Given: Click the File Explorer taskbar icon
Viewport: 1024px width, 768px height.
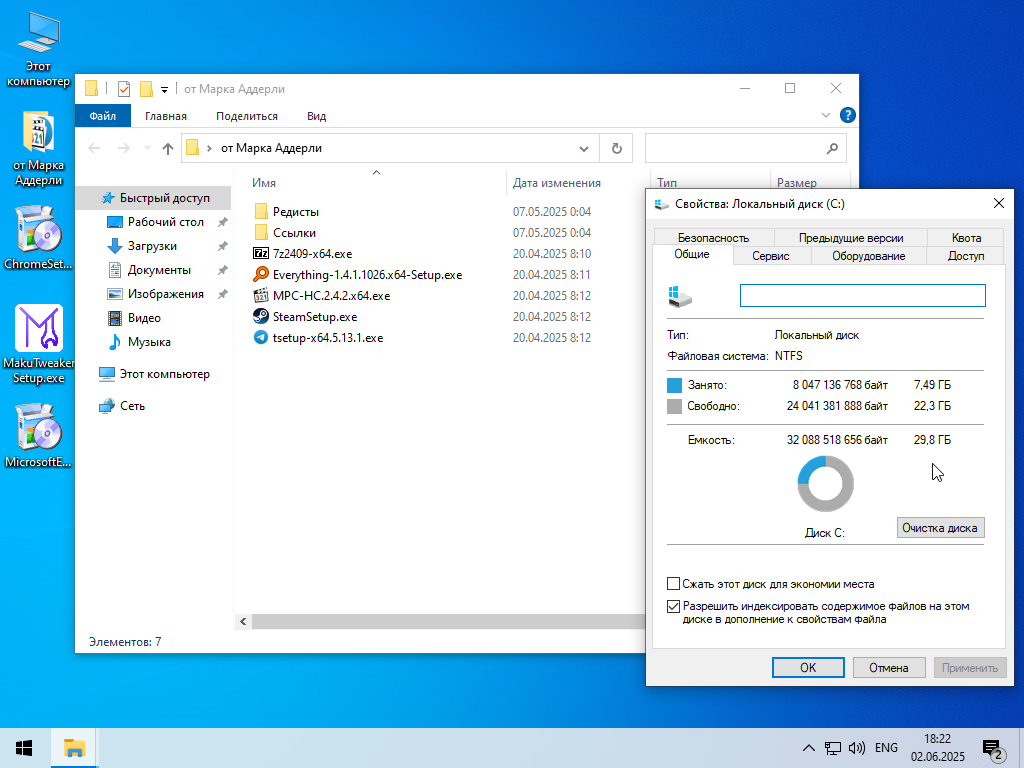Looking at the screenshot, I should point(74,748).
